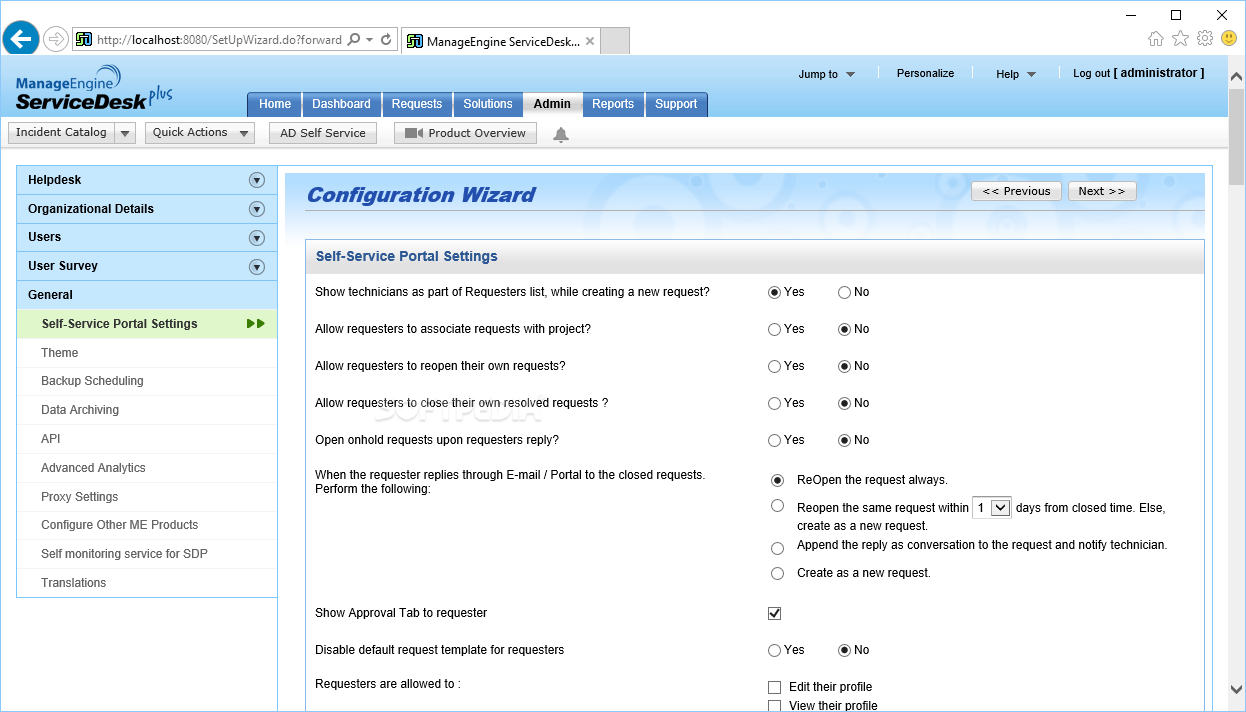
Task: Open the browser settings gear icon
Action: pyautogui.click(x=1205, y=39)
